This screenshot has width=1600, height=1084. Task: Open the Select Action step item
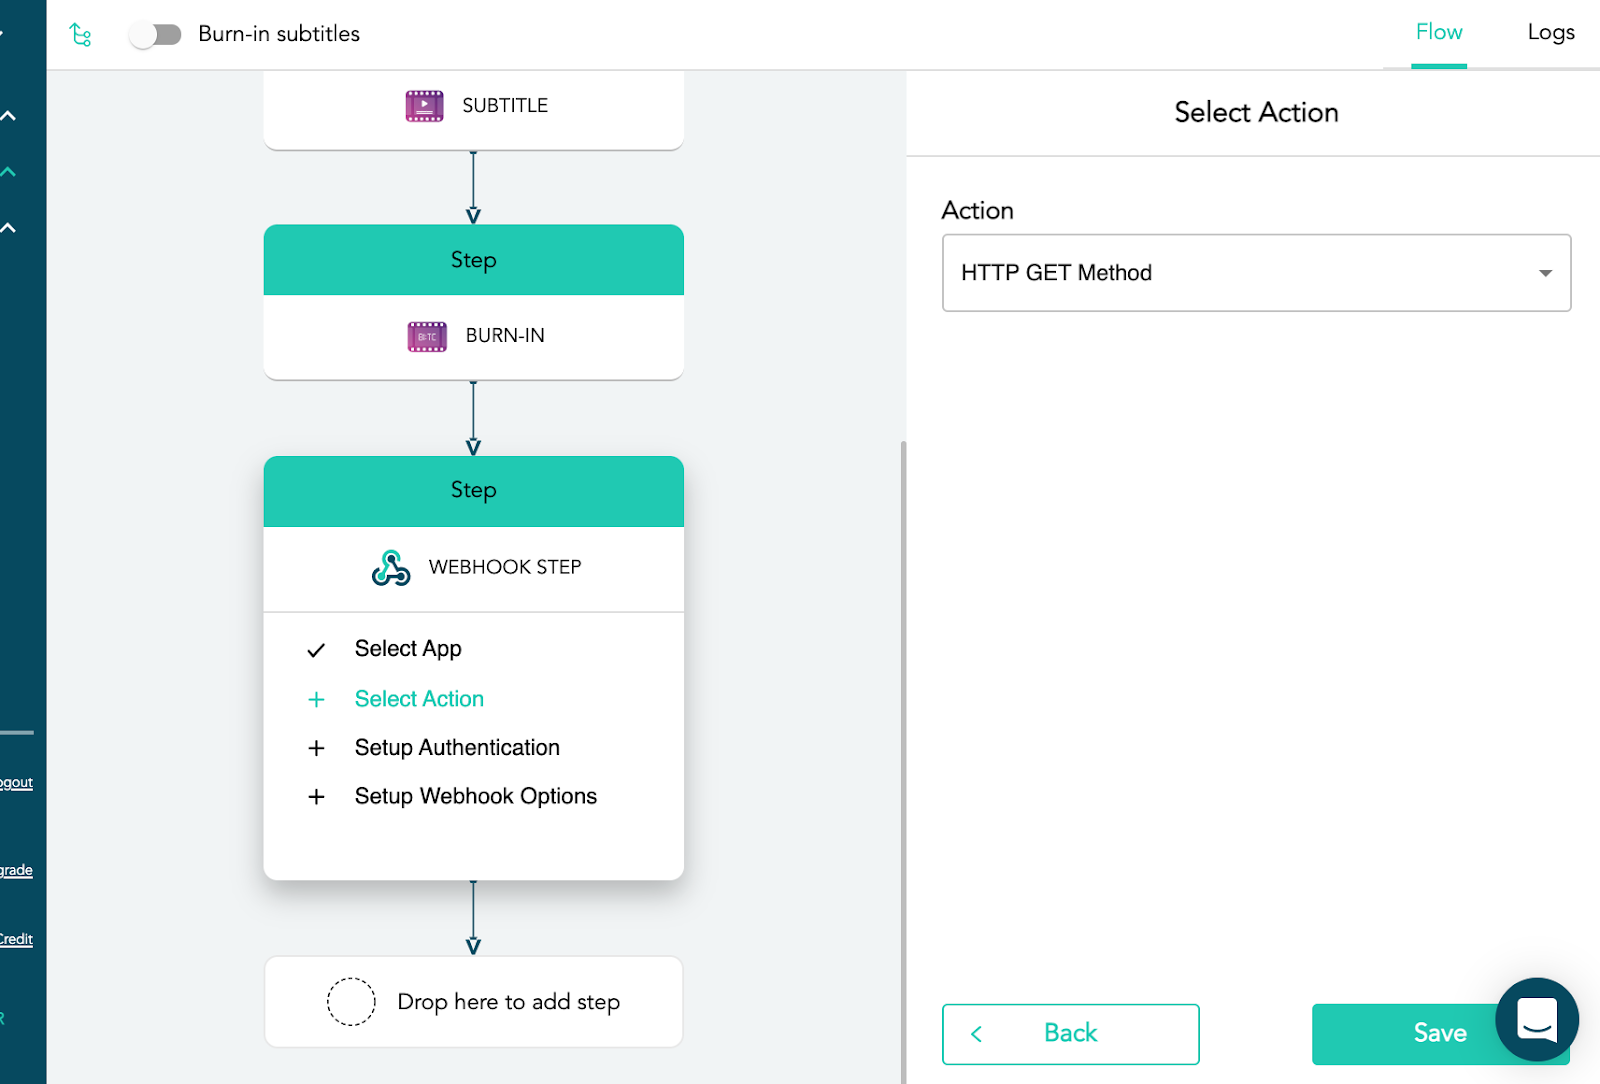pyautogui.click(x=419, y=699)
